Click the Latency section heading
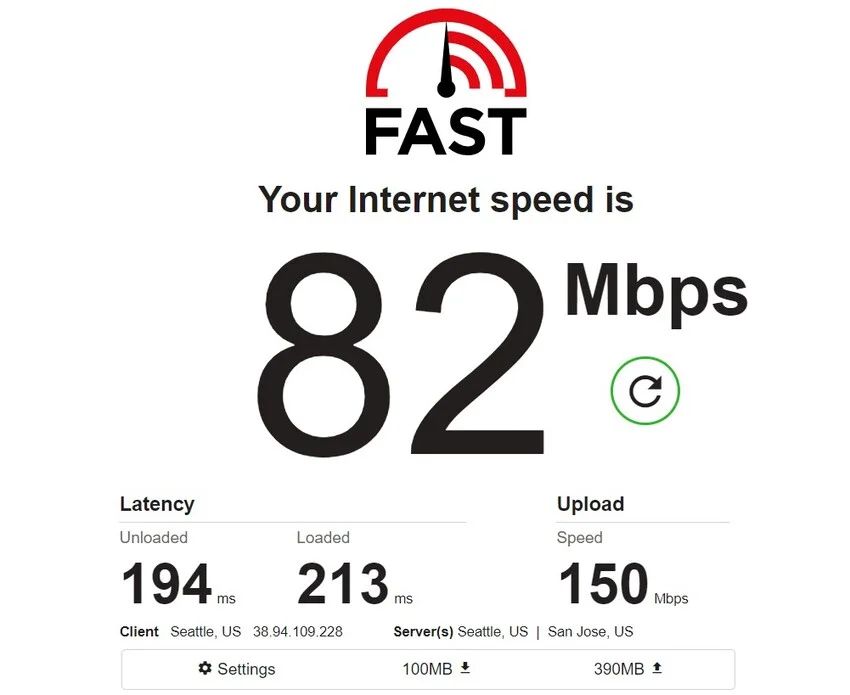Image resolution: width=850 pixels, height=695 pixels. (x=157, y=504)
